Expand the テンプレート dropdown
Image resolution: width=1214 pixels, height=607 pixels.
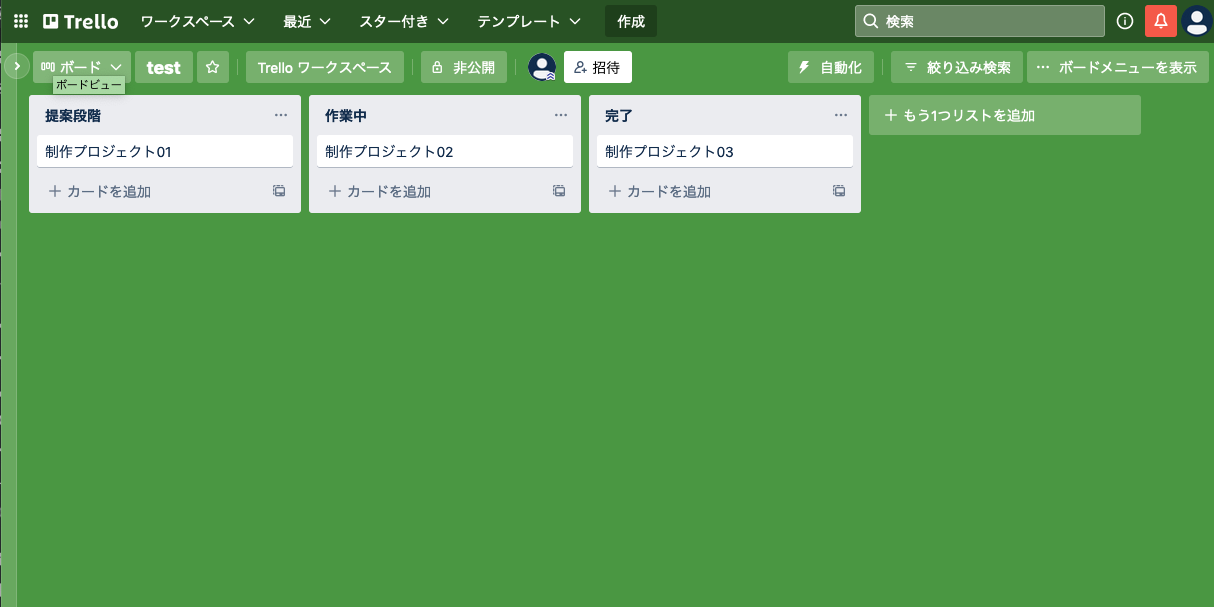click(x=529, y=21)
